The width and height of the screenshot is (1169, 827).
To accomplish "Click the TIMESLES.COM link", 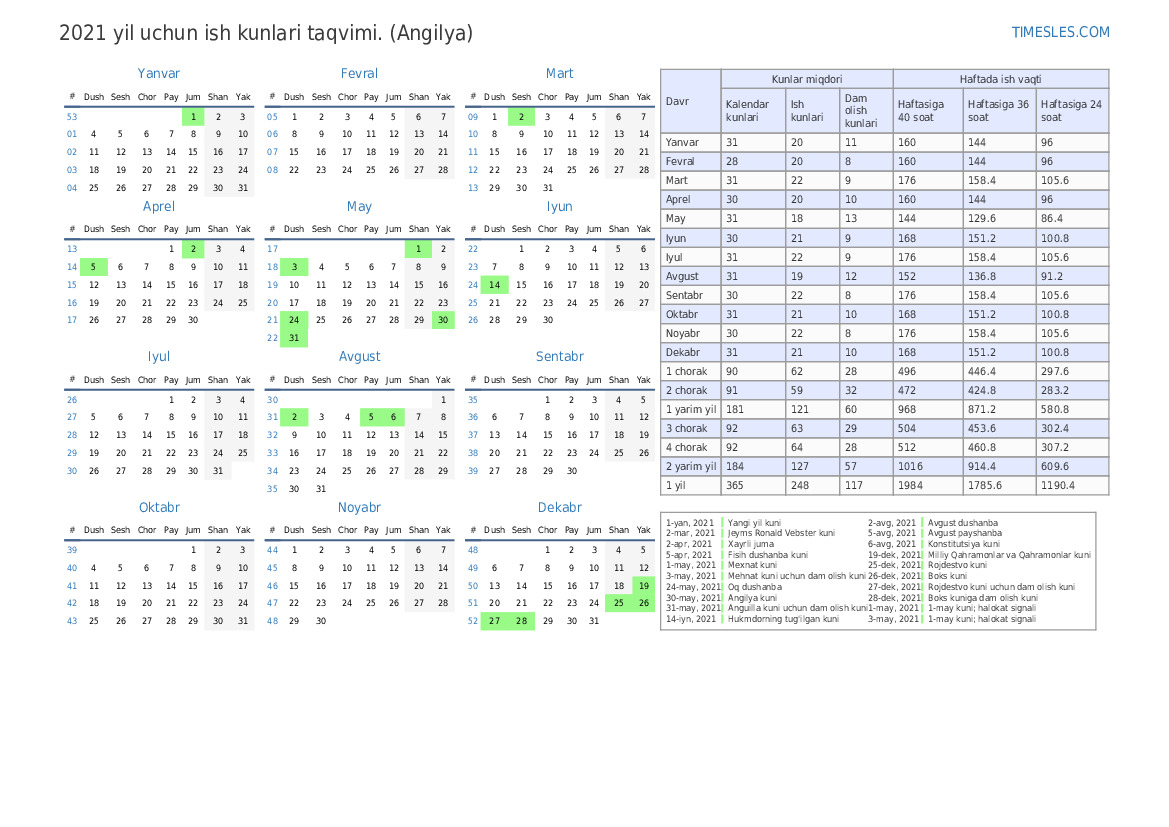I will (x=1060, y=32).
